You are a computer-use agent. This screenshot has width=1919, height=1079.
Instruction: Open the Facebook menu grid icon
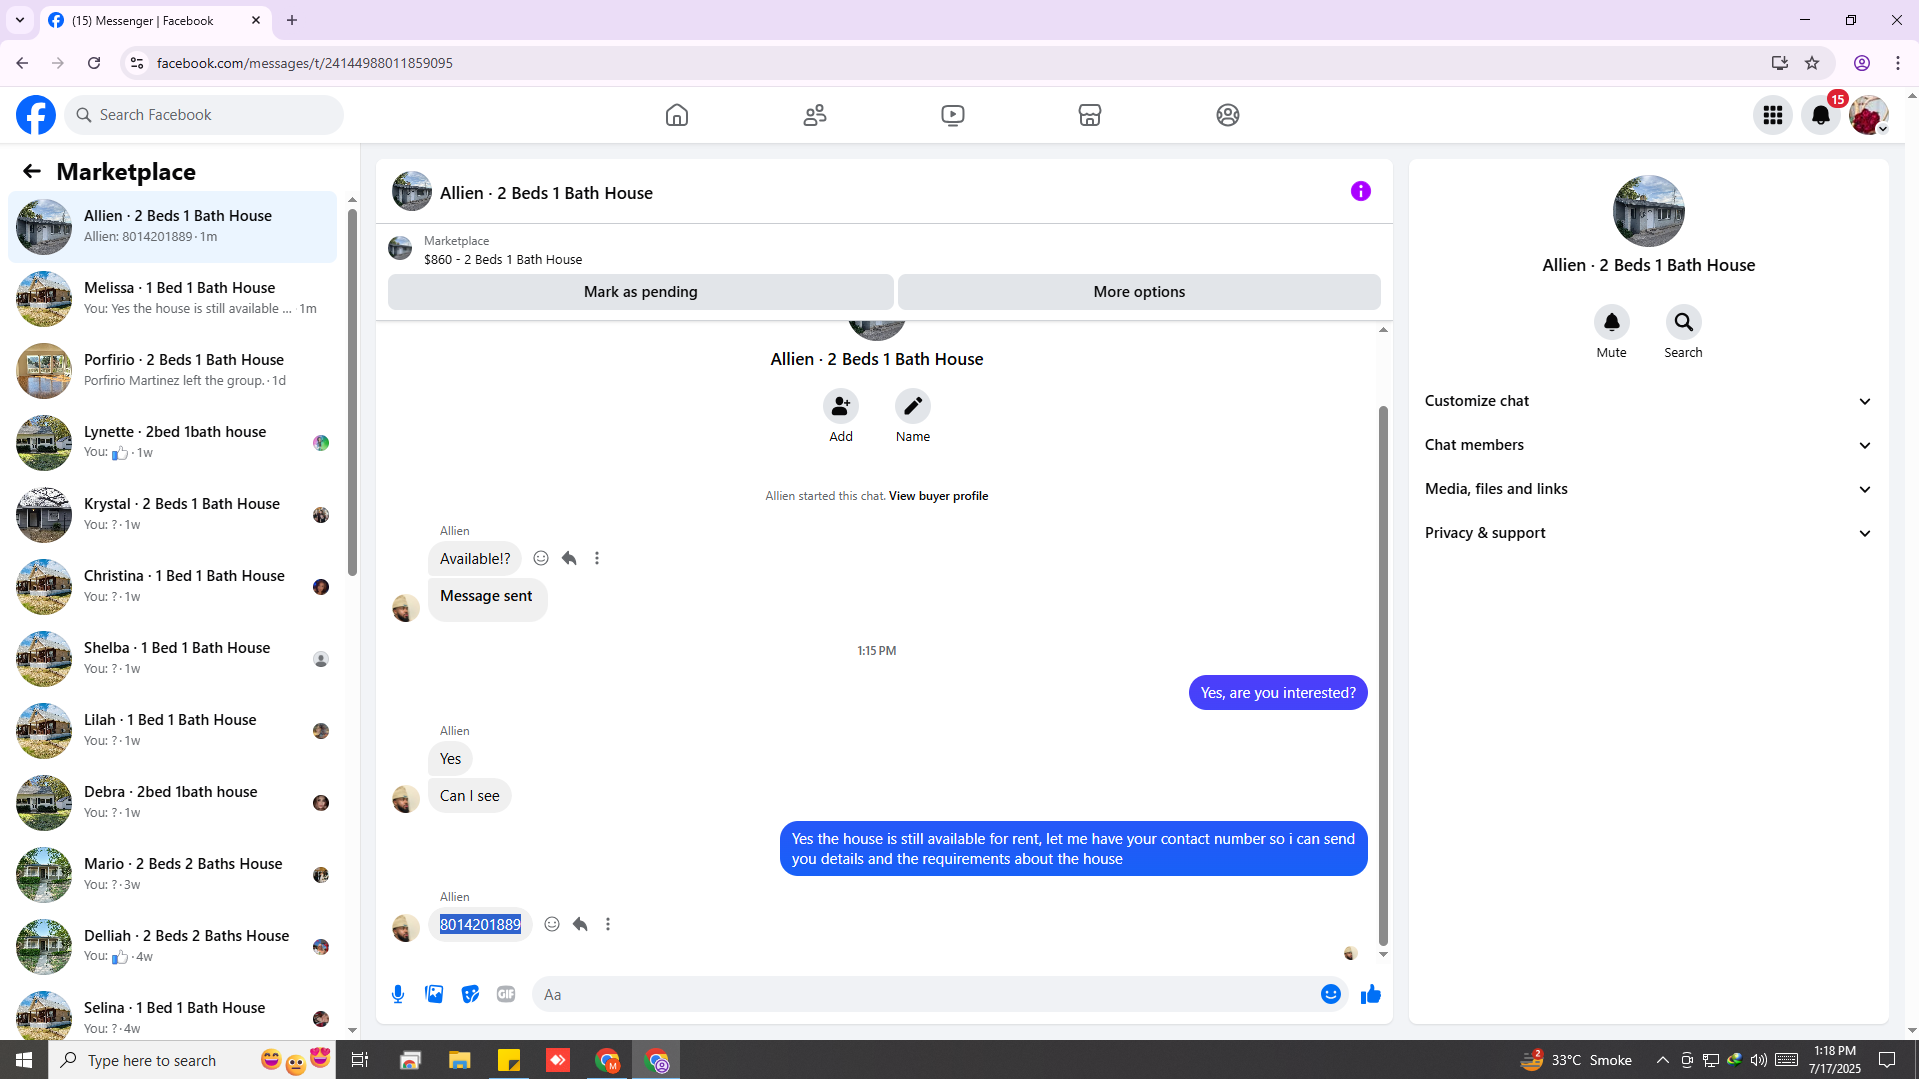pyautogui.click(x=1773, y=115)
